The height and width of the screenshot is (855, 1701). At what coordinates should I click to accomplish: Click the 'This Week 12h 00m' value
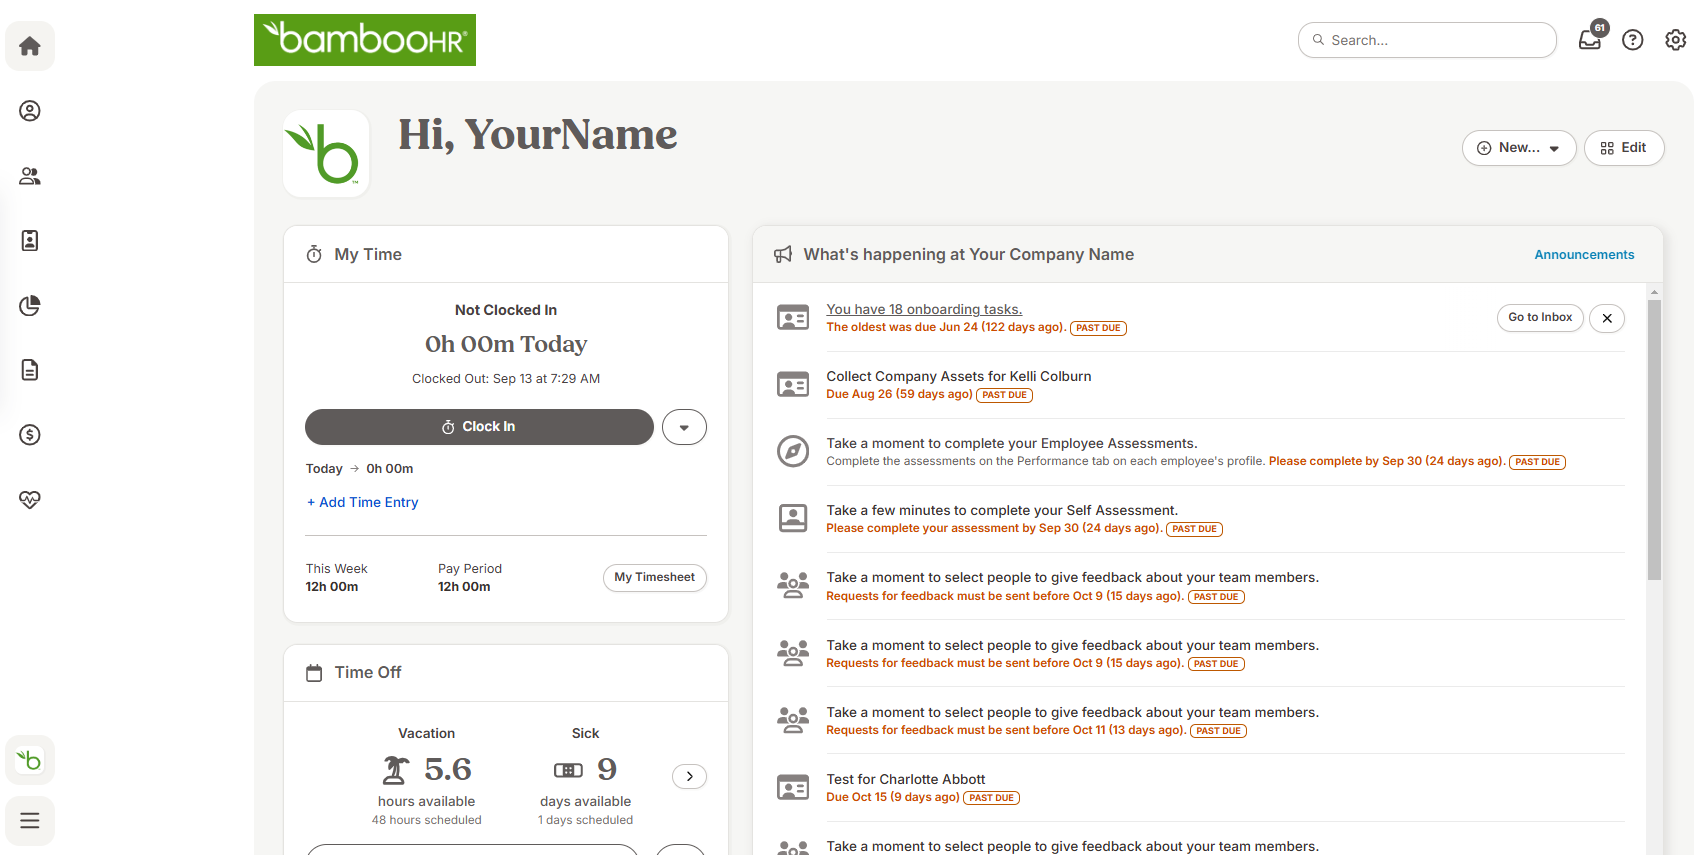(332, 587)
